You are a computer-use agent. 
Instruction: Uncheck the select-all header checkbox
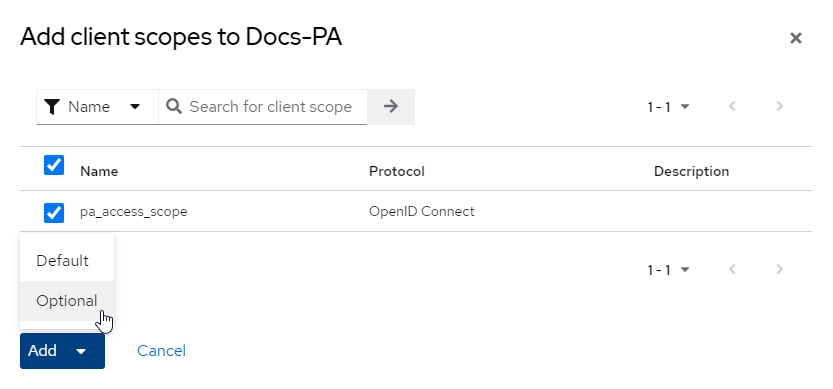54,165
